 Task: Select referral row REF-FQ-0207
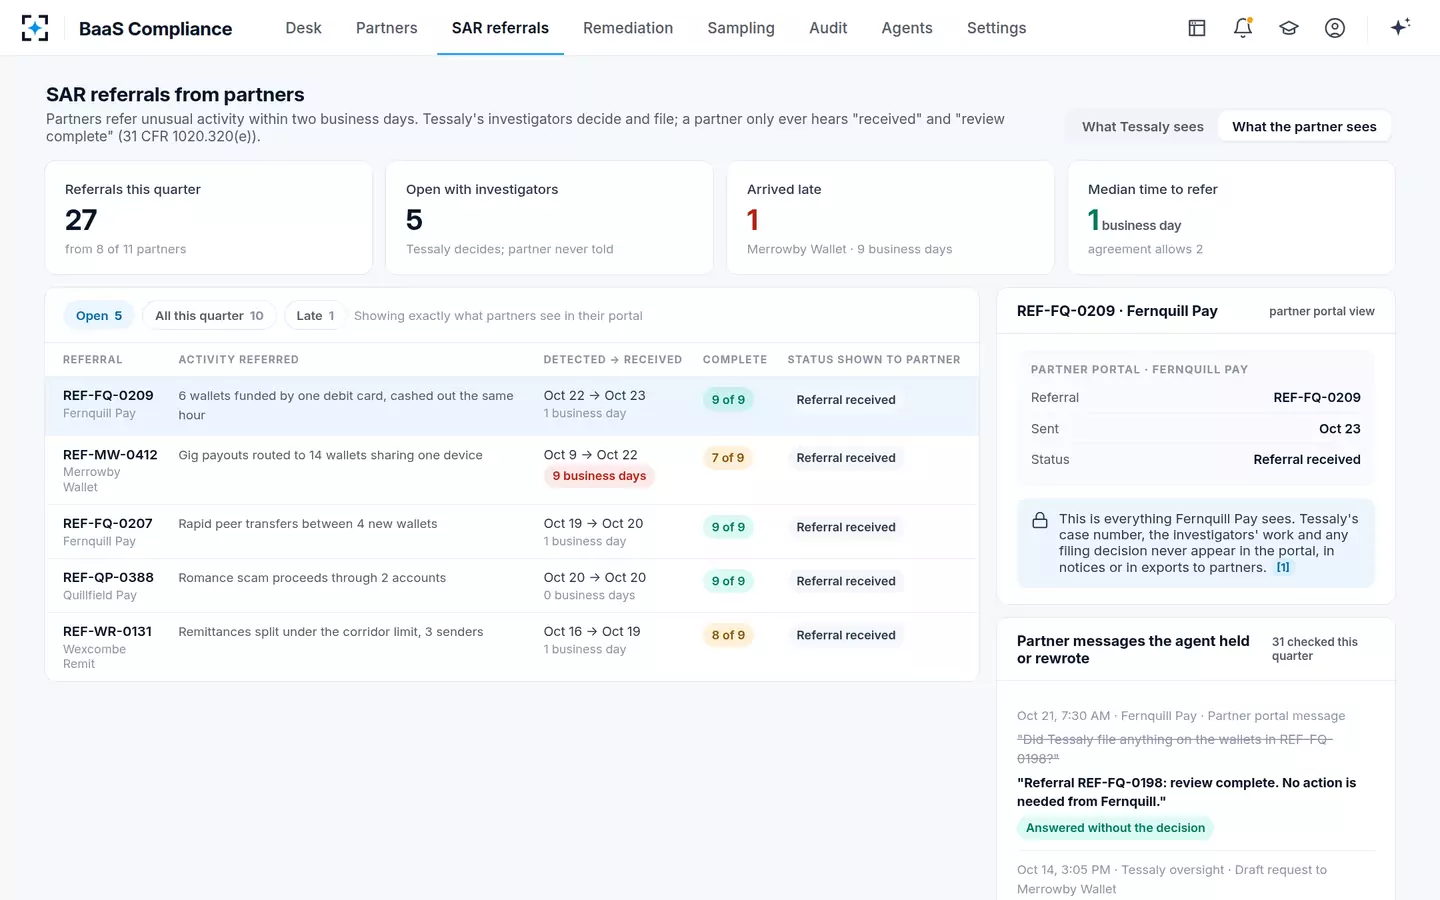click(512, 532)
